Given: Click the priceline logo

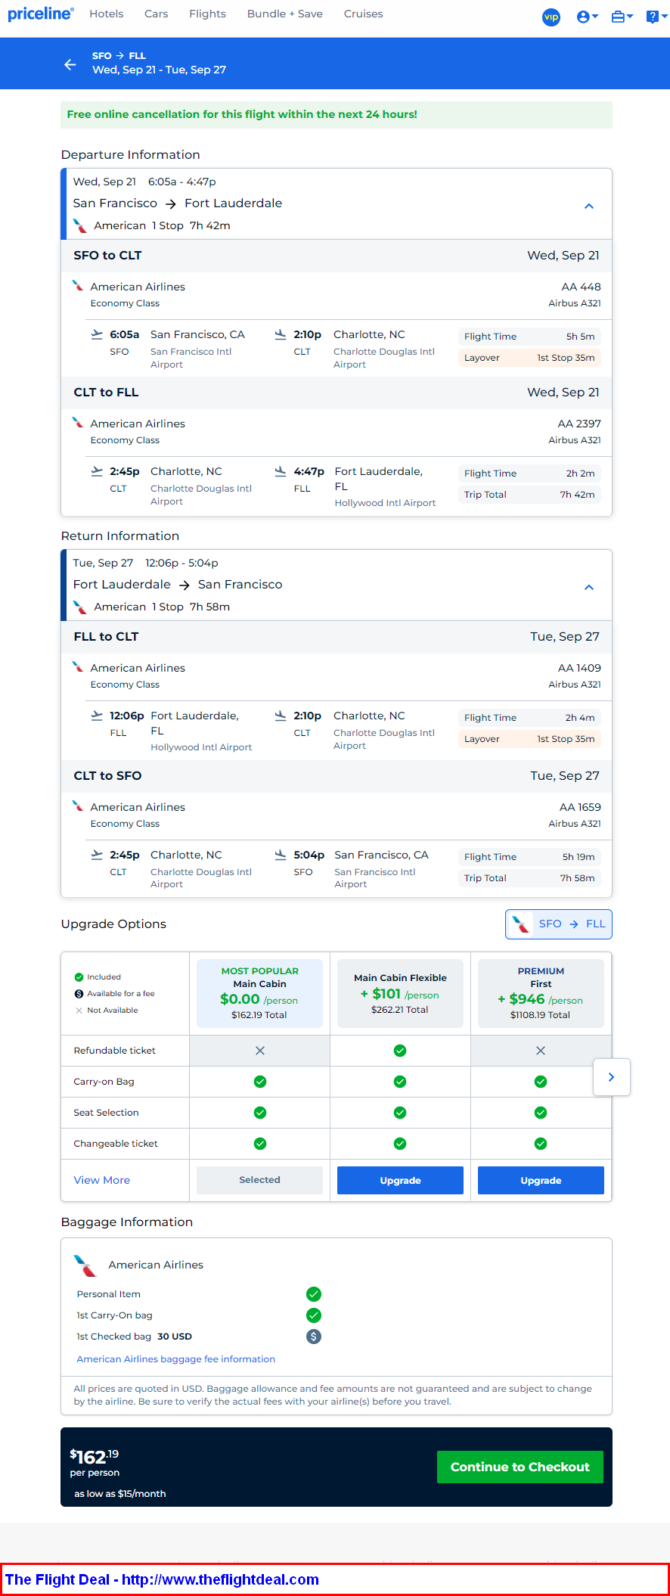Looking at the screenshot, I should pos(41,14).
